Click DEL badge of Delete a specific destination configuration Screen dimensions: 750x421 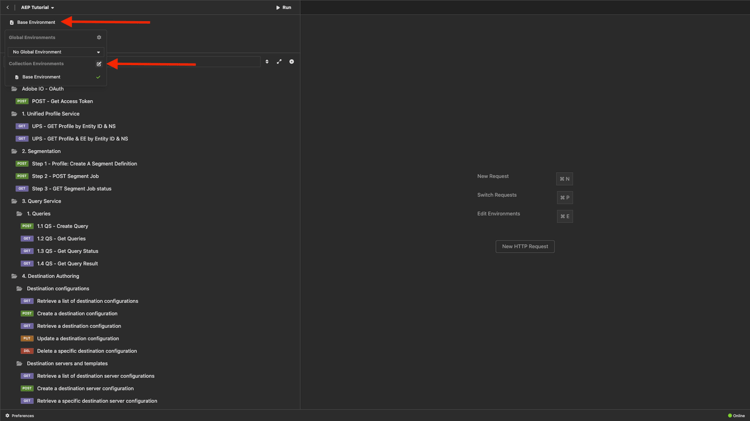click(27, 351)
